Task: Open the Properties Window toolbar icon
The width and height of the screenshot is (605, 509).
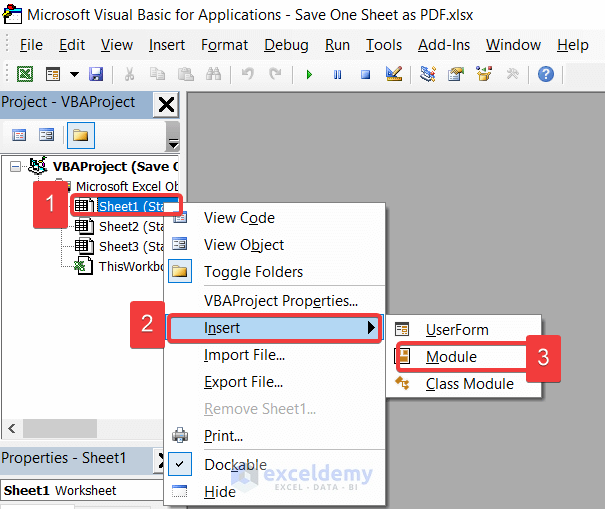Action: (456, 74)
